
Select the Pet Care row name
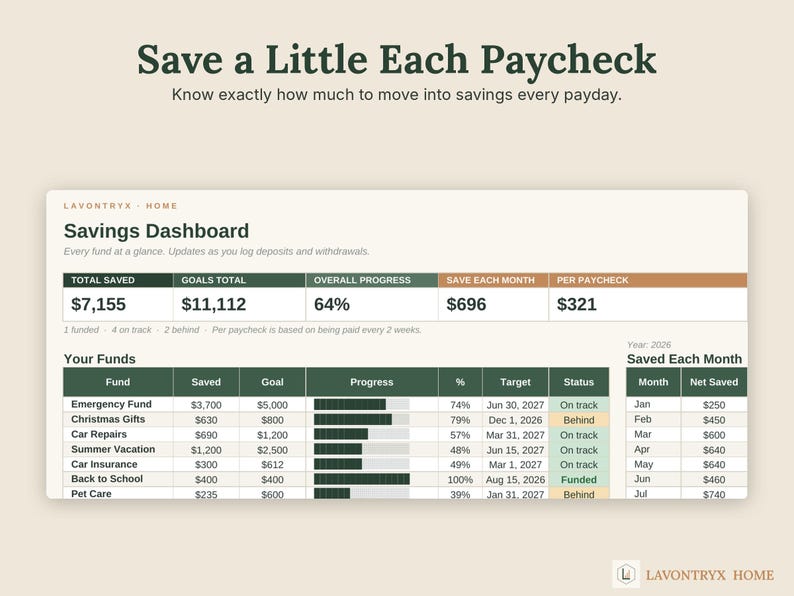point(91,493)
